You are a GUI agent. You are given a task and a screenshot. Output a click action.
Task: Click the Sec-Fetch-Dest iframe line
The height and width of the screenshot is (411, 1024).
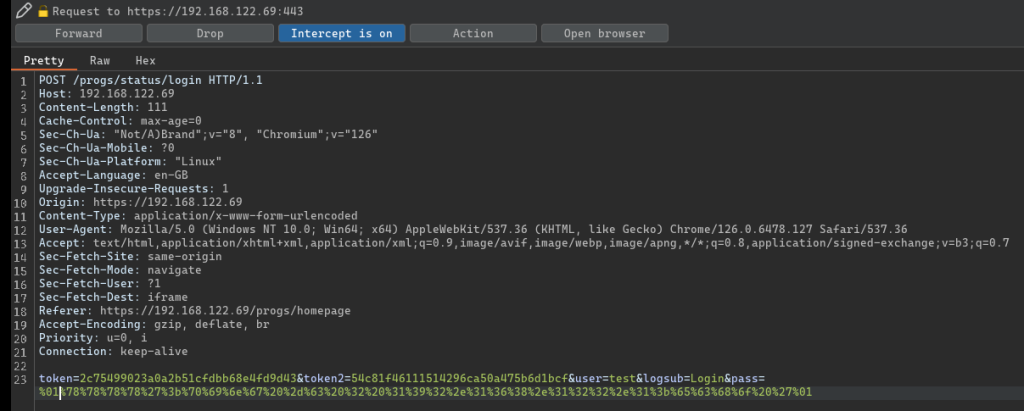tap(114, 297)
